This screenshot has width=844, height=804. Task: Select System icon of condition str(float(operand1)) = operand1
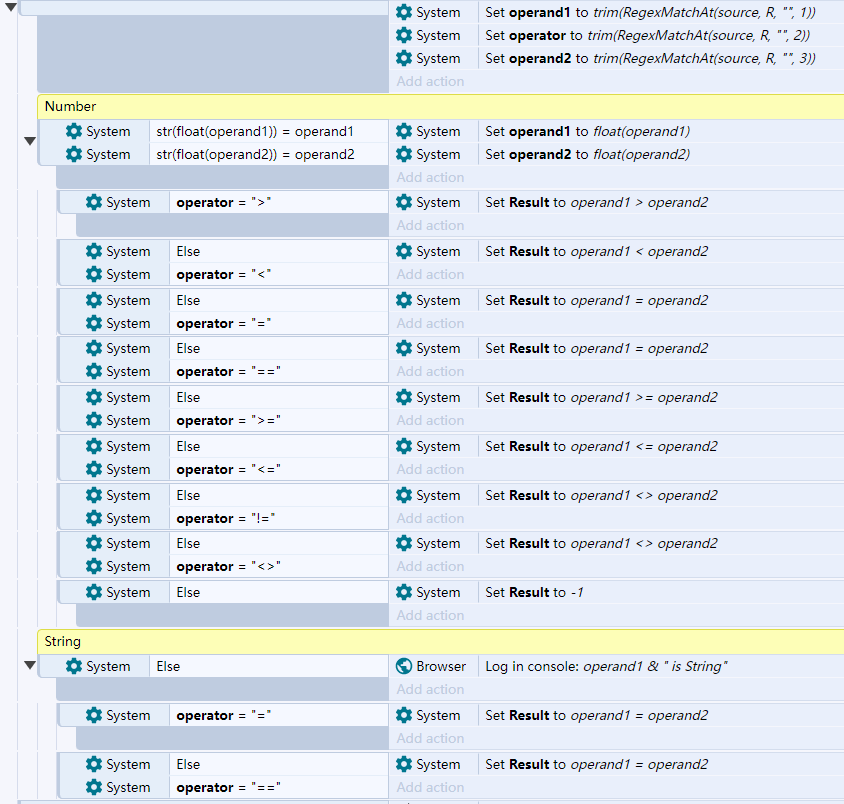74,131
